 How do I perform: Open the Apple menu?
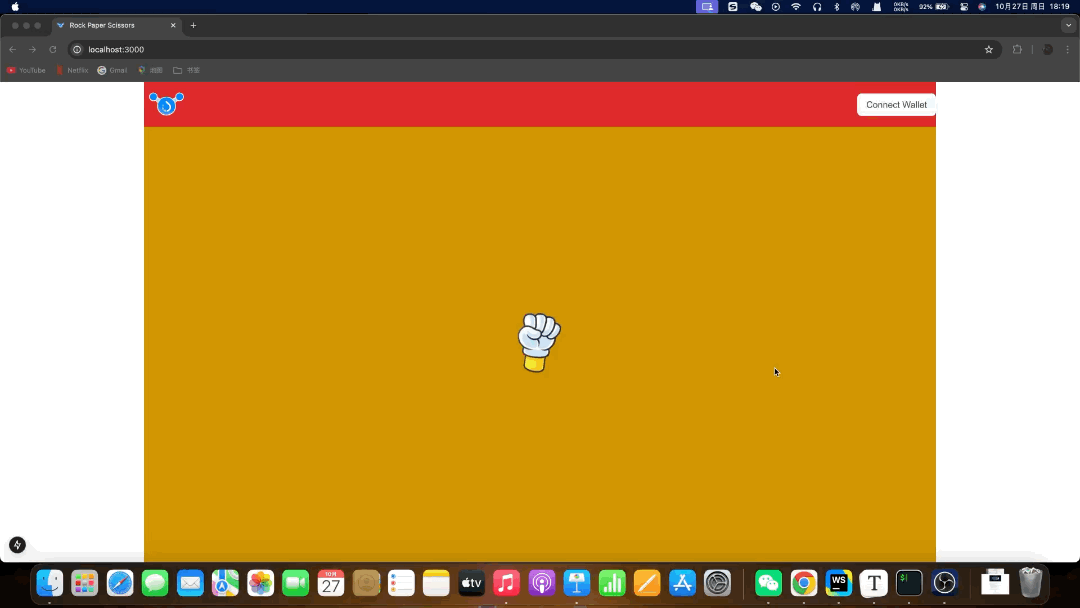(x=15, y=7)
